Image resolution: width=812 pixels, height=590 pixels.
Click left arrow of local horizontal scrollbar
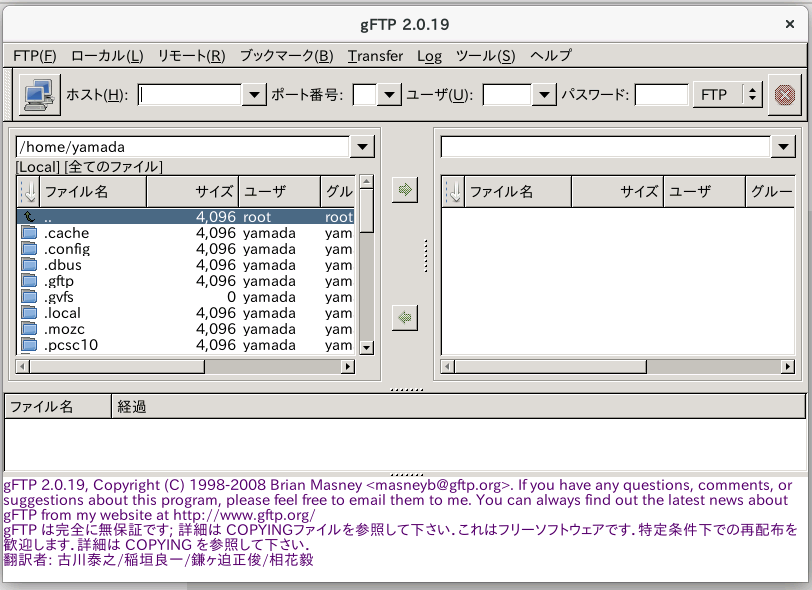tap(23, 367)
